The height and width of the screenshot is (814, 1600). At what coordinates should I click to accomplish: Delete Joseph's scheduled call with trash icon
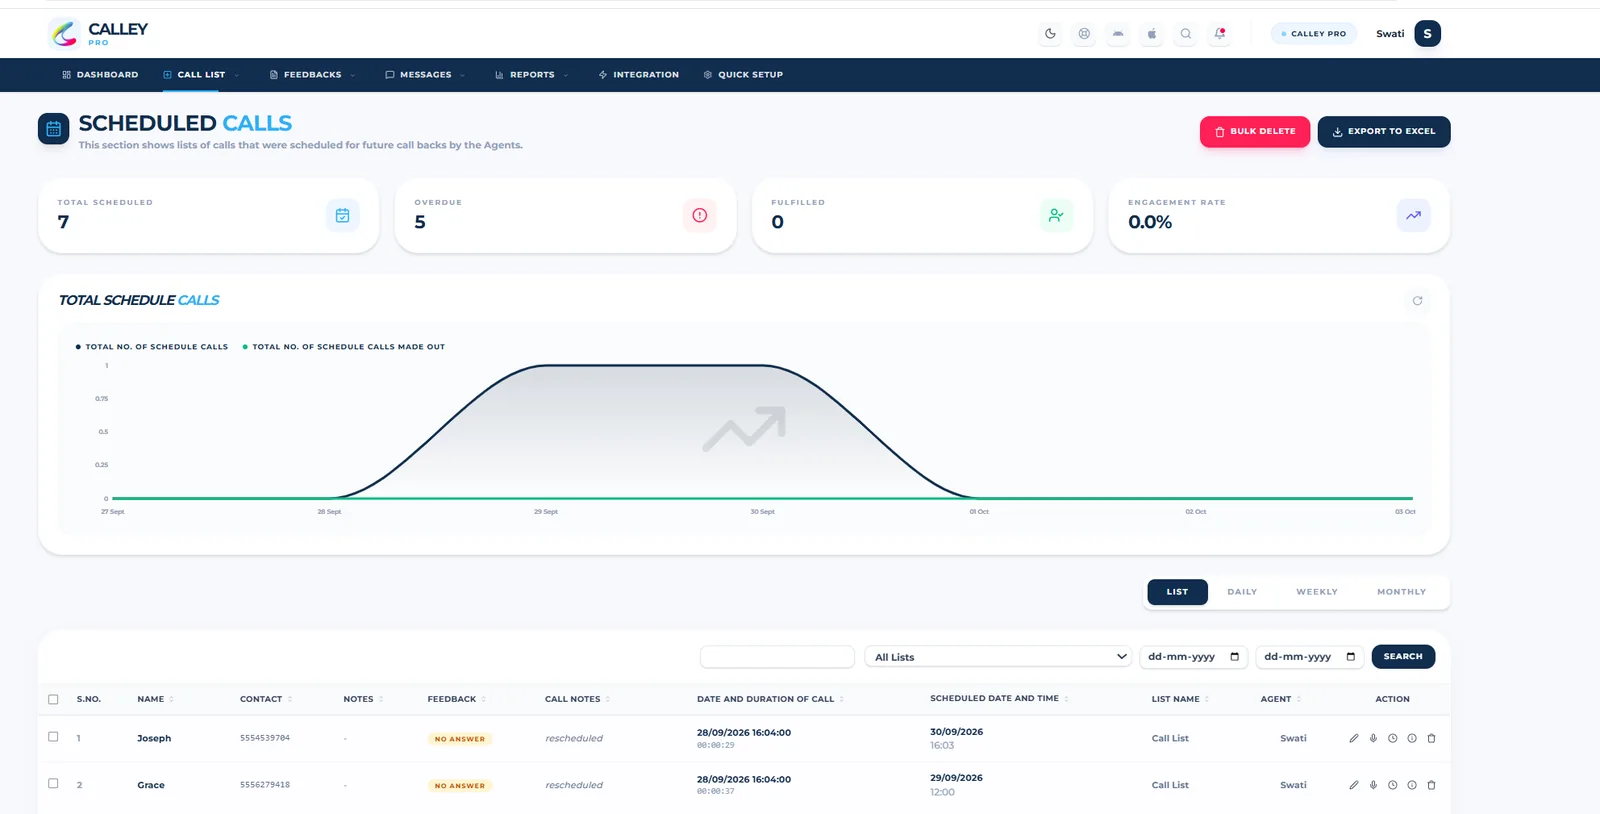[1431, 739]
